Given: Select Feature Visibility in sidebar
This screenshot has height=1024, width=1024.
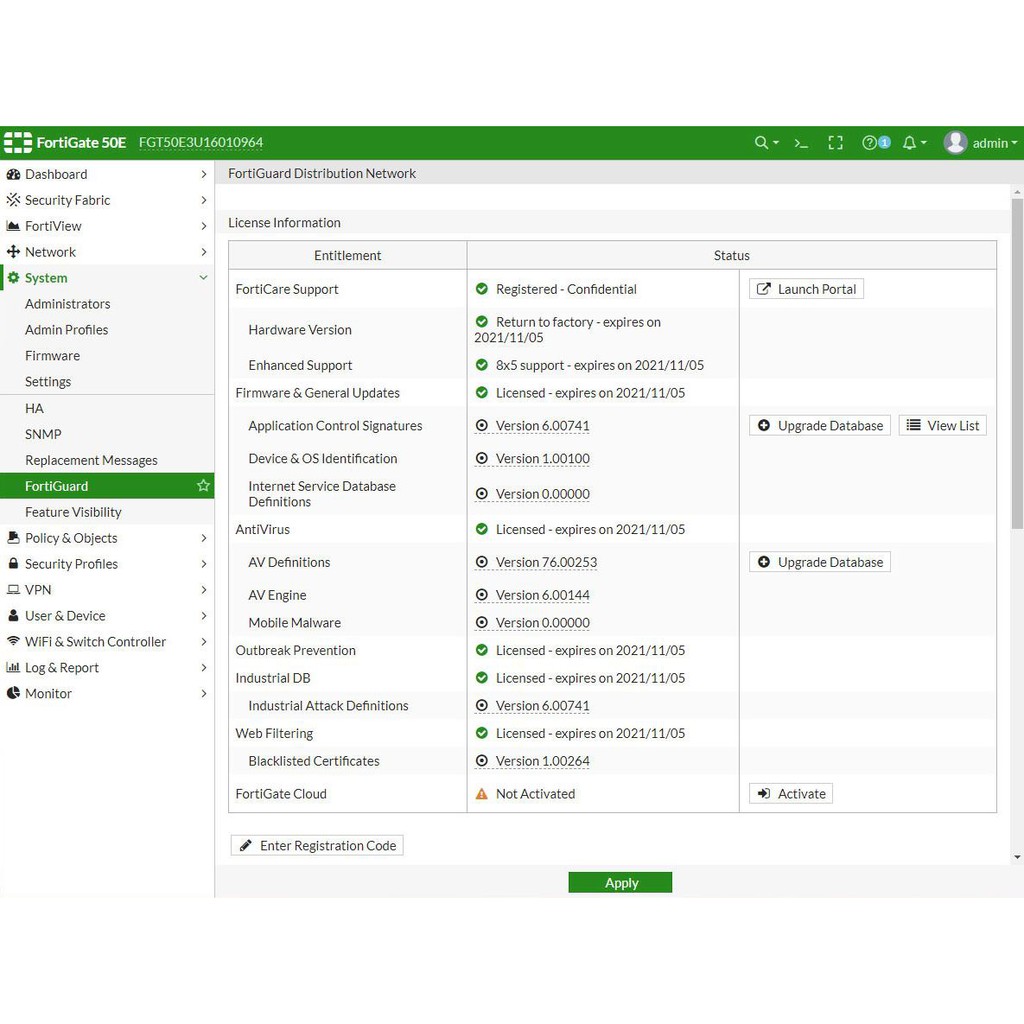Looking at the screenshot, I should tap(73, 512).
